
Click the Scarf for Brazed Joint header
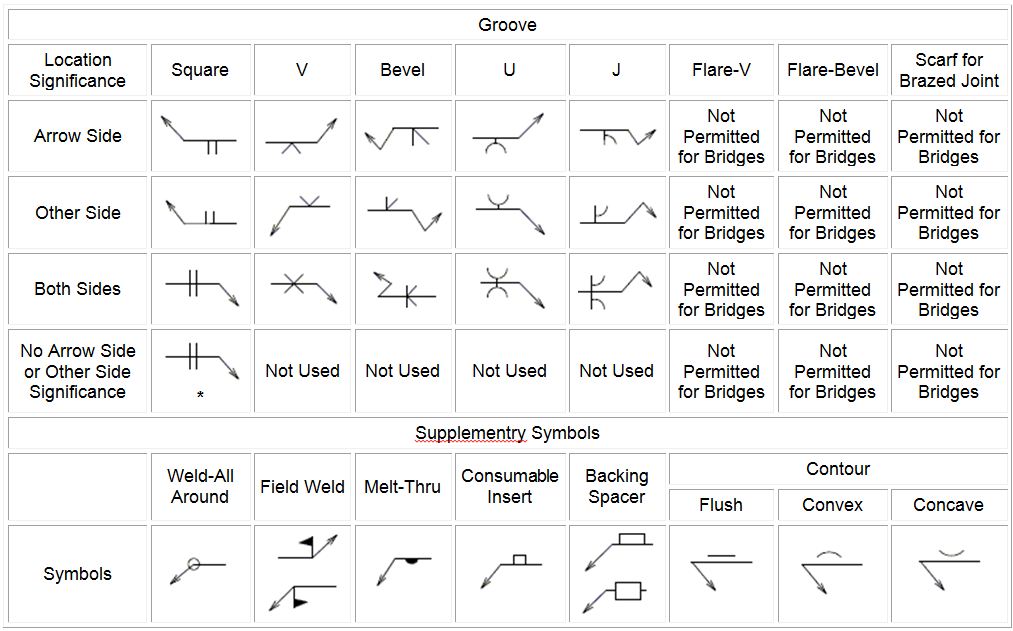click(x=949, y=70)
